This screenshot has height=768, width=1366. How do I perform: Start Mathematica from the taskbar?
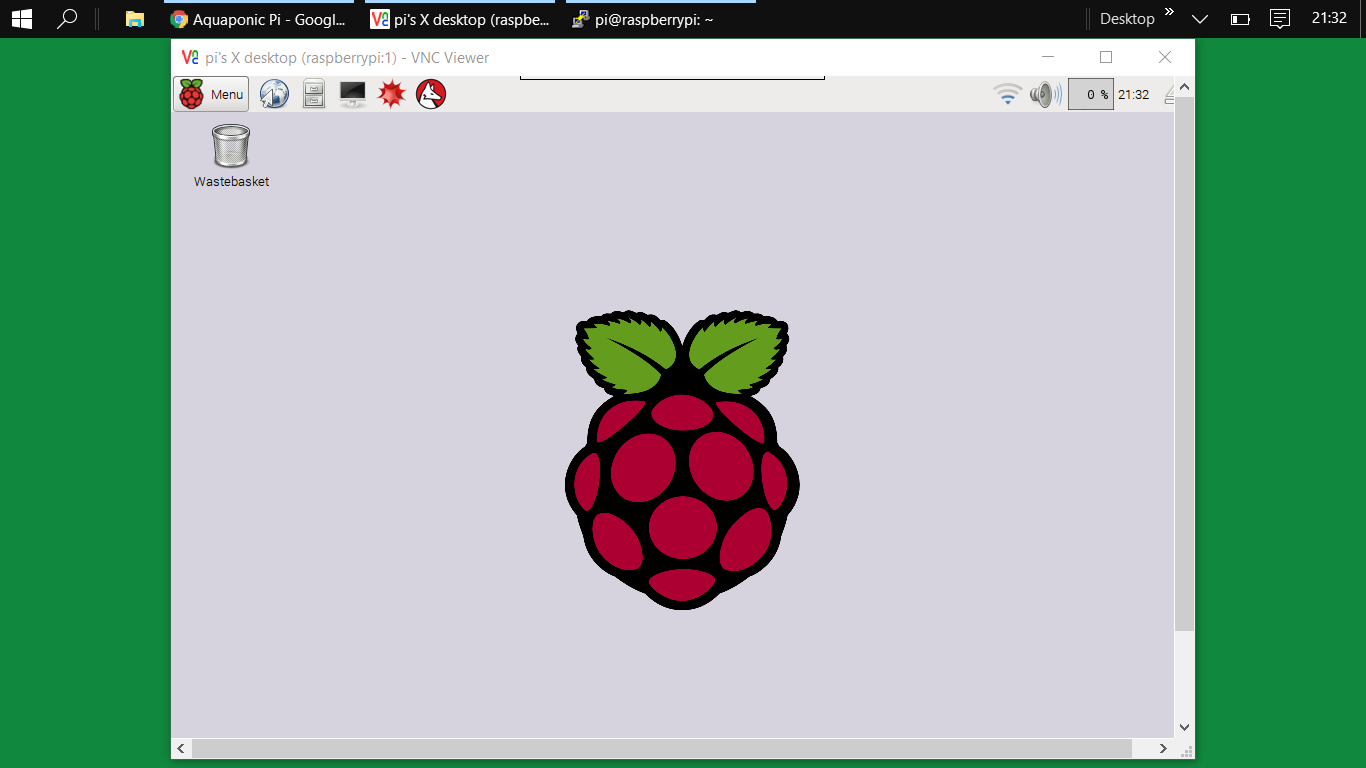(390, 93)
